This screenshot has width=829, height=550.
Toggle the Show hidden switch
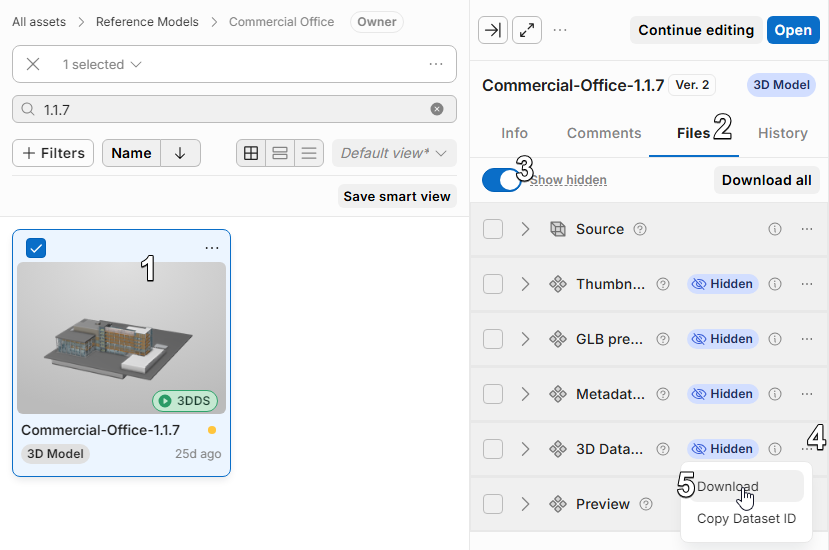tap(502, 180)
